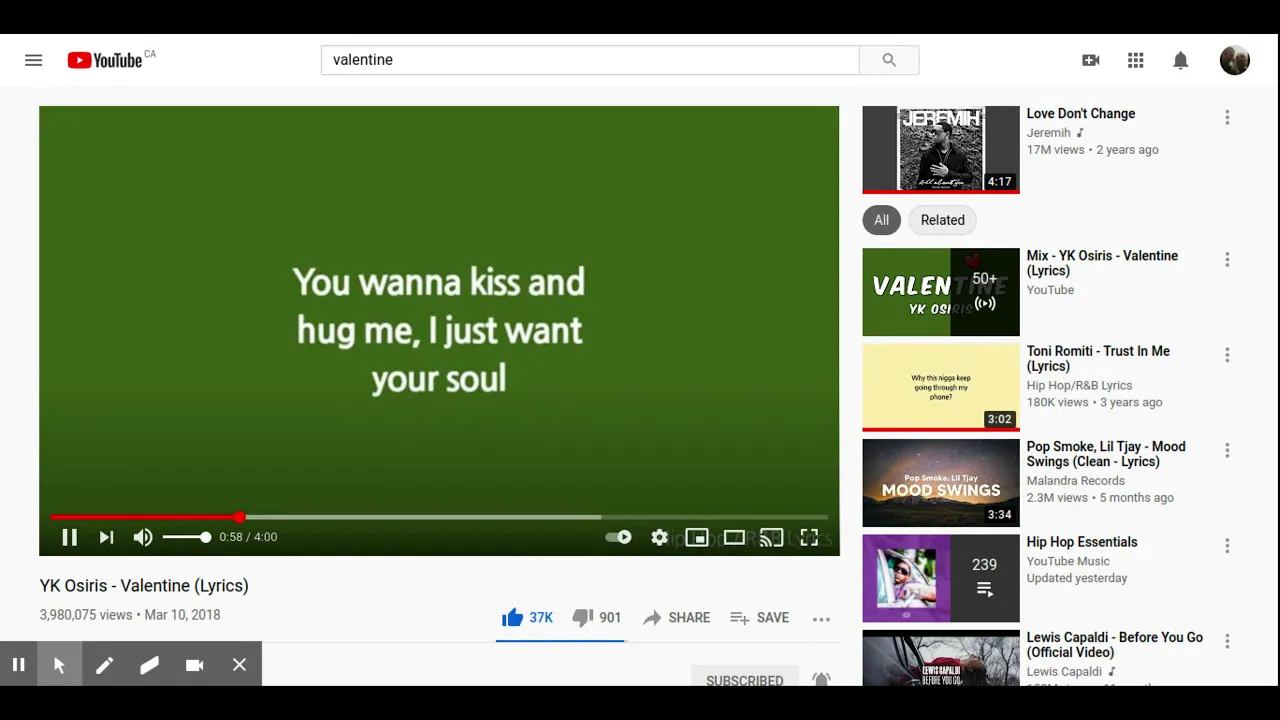This screenshot has width=1280, height=720.
Task: Click the search magnifier button
Action: click(889, 60)
